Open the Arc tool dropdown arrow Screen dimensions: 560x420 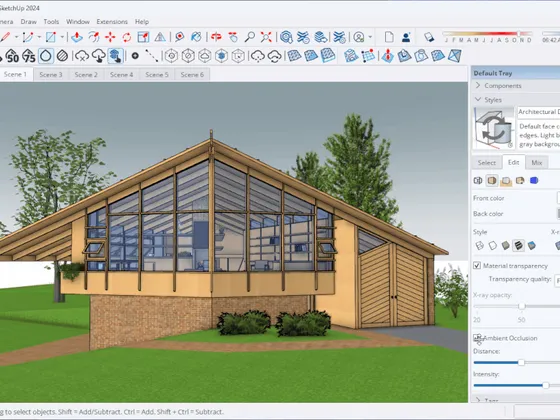(39, 37)
